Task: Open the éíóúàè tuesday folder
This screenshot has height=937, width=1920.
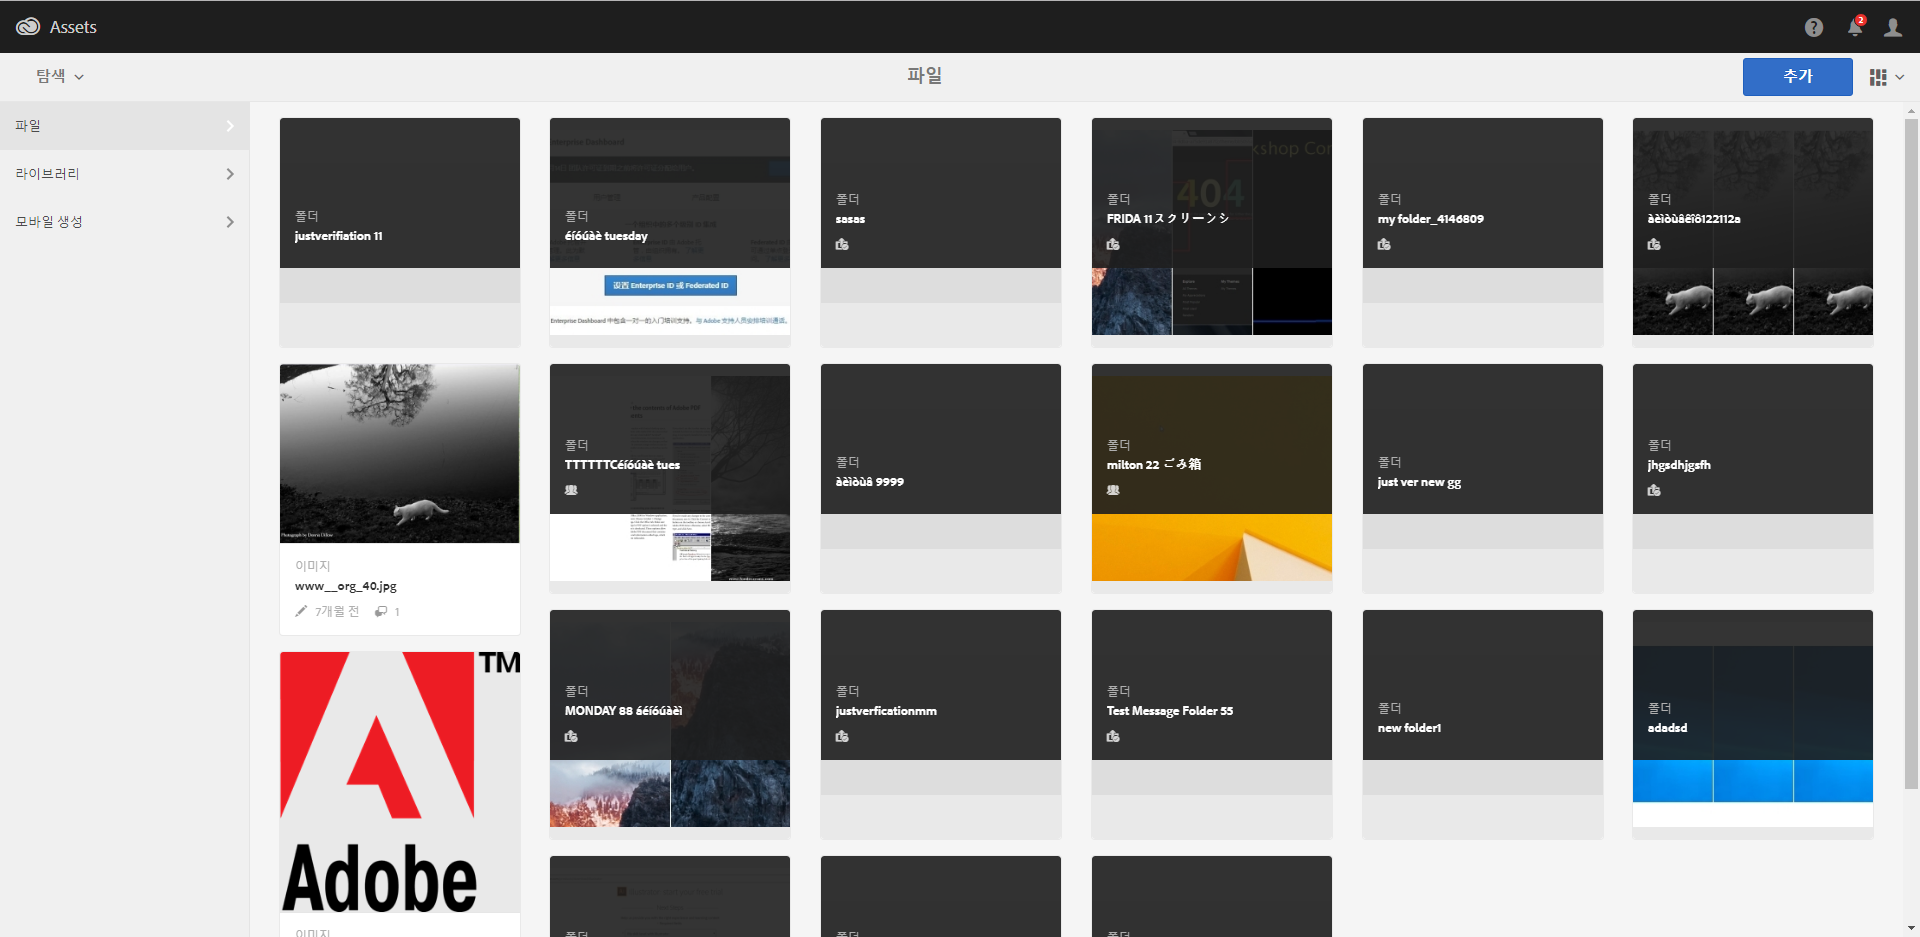Action: pos(670,232)
